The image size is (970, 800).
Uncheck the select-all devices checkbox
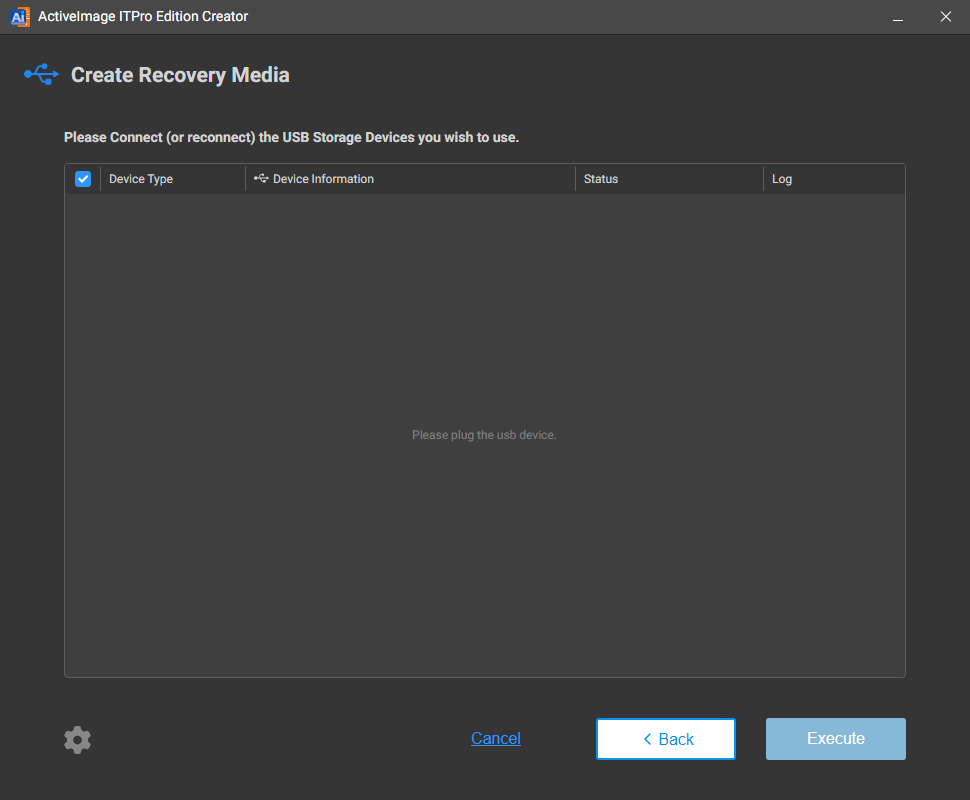tap(83, 179)
